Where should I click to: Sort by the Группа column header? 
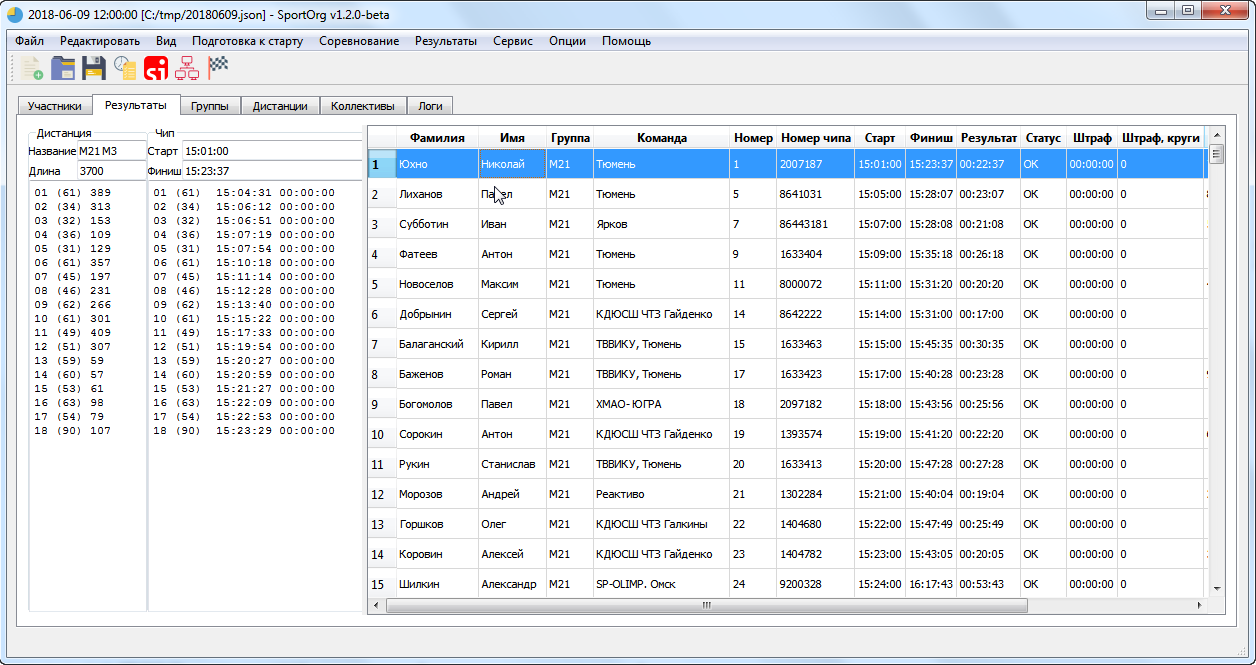[x=570, y=138]
